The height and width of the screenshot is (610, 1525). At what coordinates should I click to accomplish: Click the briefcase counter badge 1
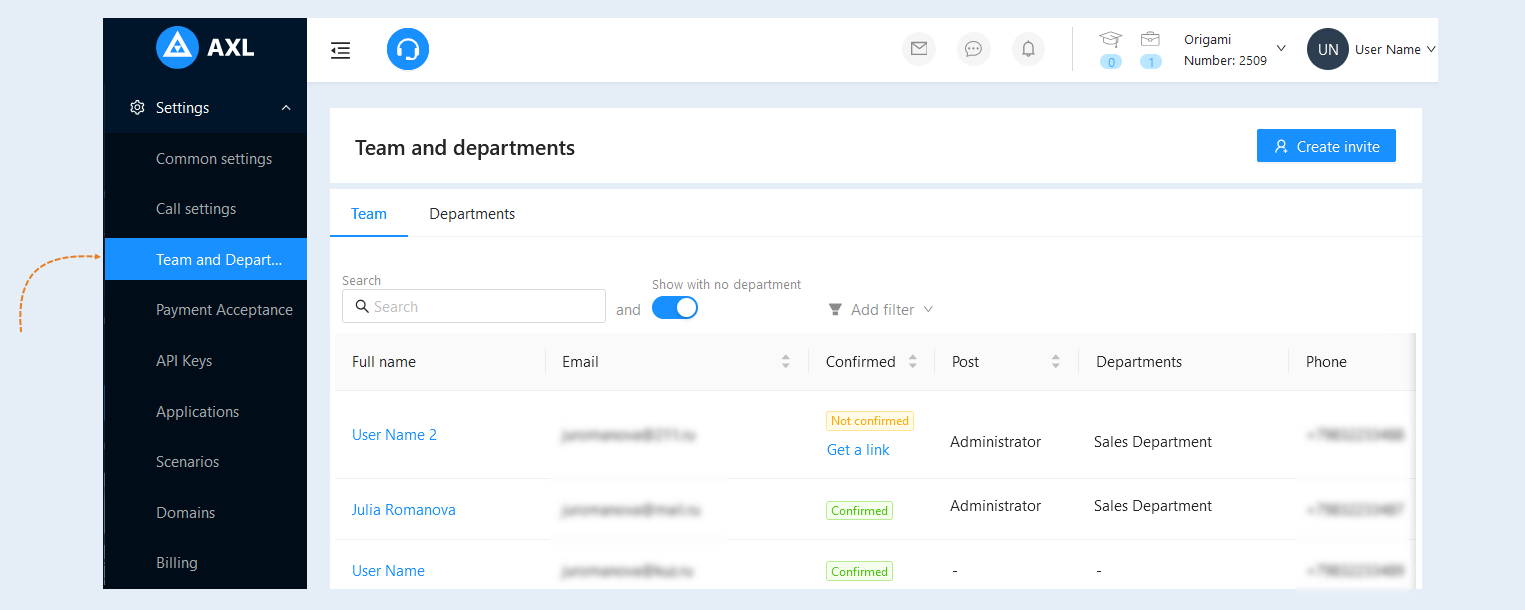(1151, 62)
